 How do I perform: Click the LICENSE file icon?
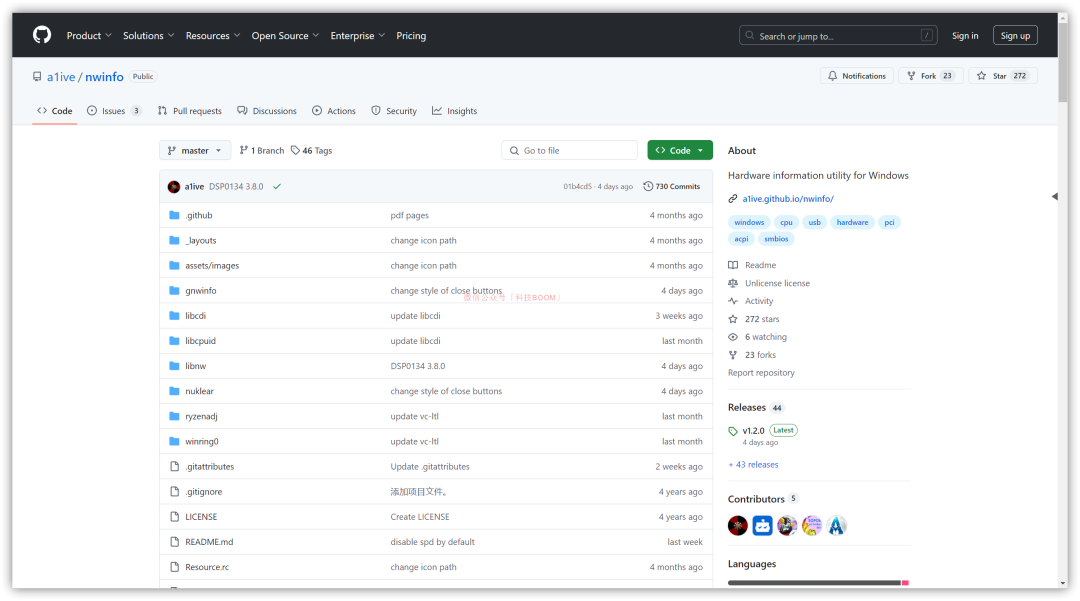pyautogui.click(x=174, y=517)
